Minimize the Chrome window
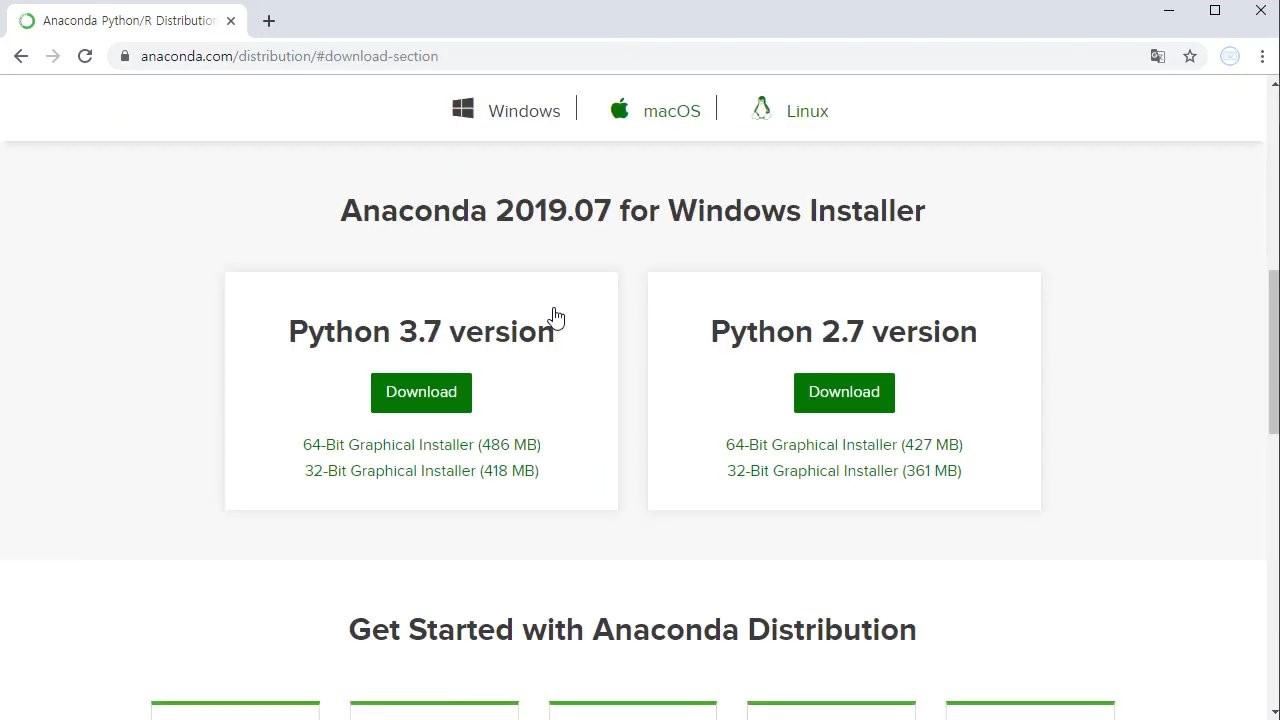 (1169, 11)
